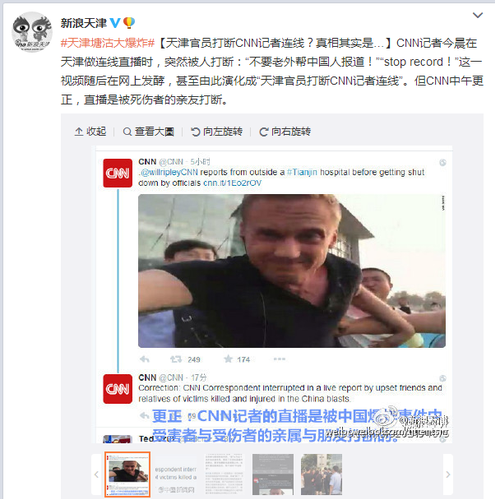This screenshot has width=495, height=499.
Task: Click the balloon membership badge icon
Action: coord(129,23)
